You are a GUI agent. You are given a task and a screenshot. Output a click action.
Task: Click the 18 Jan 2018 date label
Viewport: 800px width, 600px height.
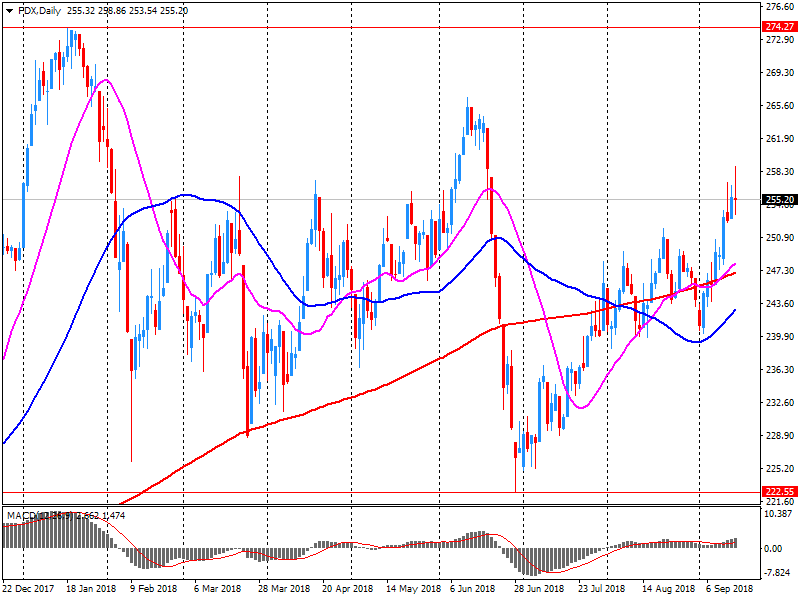pos(91,589)
